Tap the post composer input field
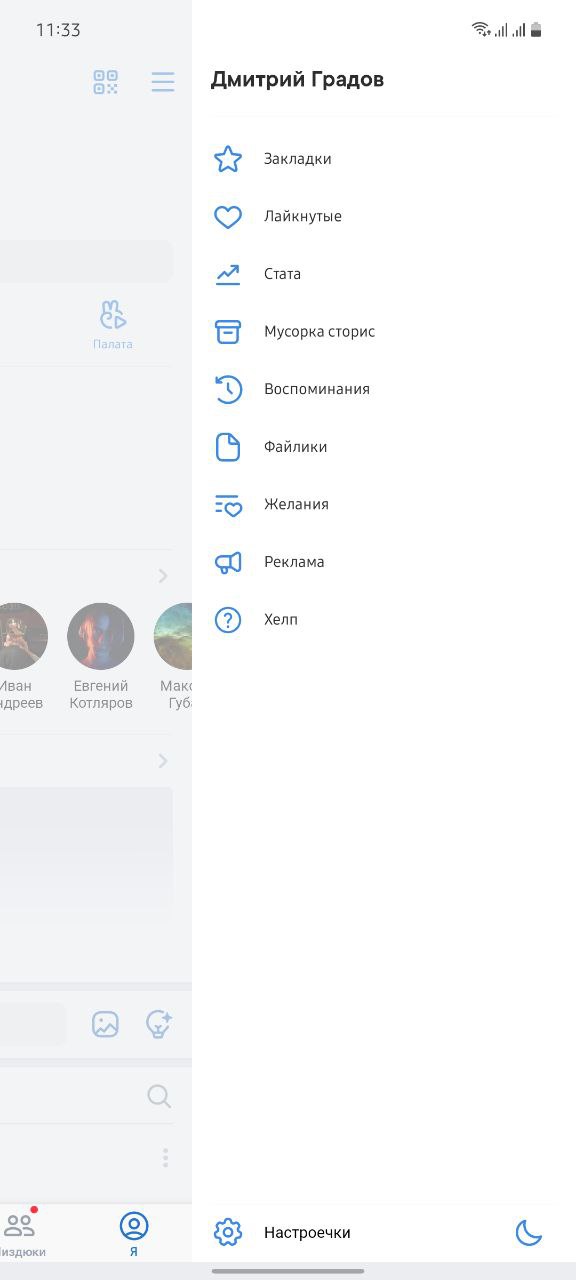The height and width of the screenshot is (1280, 576). (x=33, y=1025)
